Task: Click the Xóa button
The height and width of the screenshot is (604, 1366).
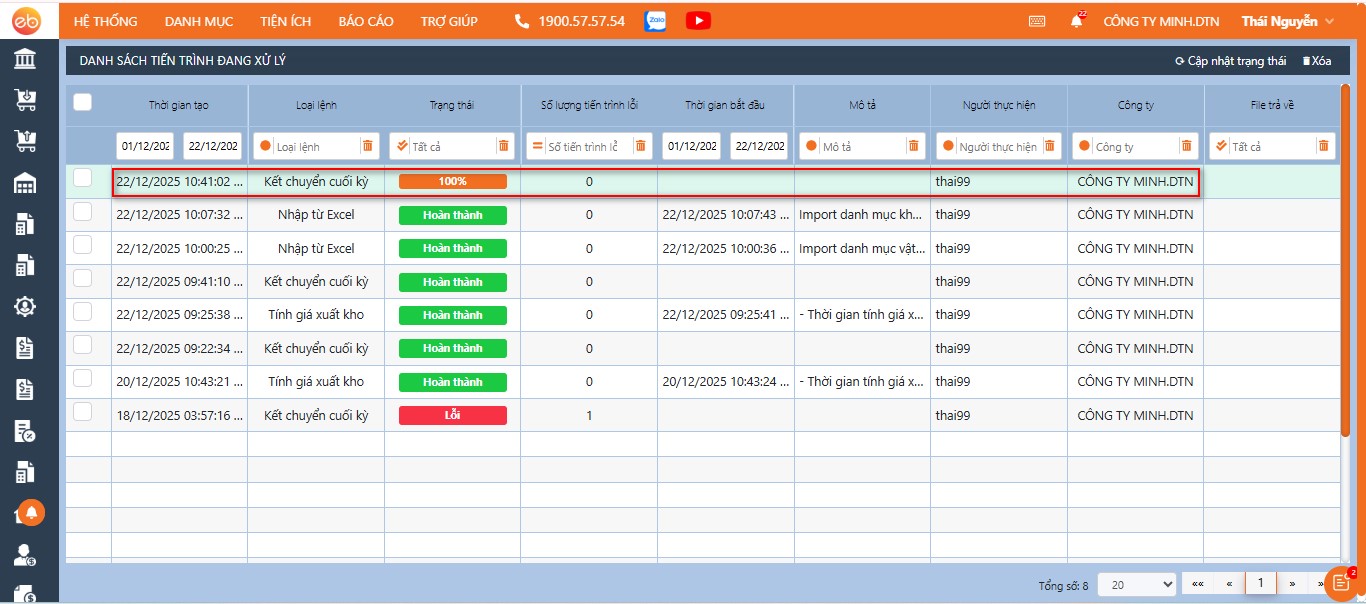Action: pos(1317,61)
